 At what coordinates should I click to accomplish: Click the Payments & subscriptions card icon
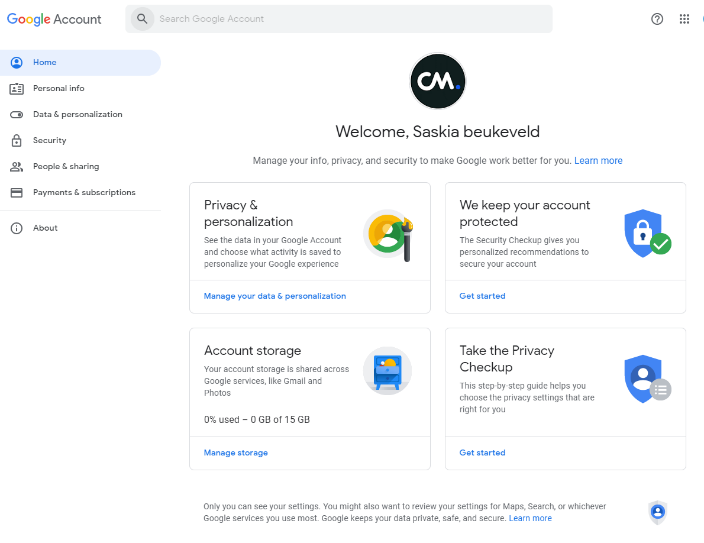click(x=16, y=192)
